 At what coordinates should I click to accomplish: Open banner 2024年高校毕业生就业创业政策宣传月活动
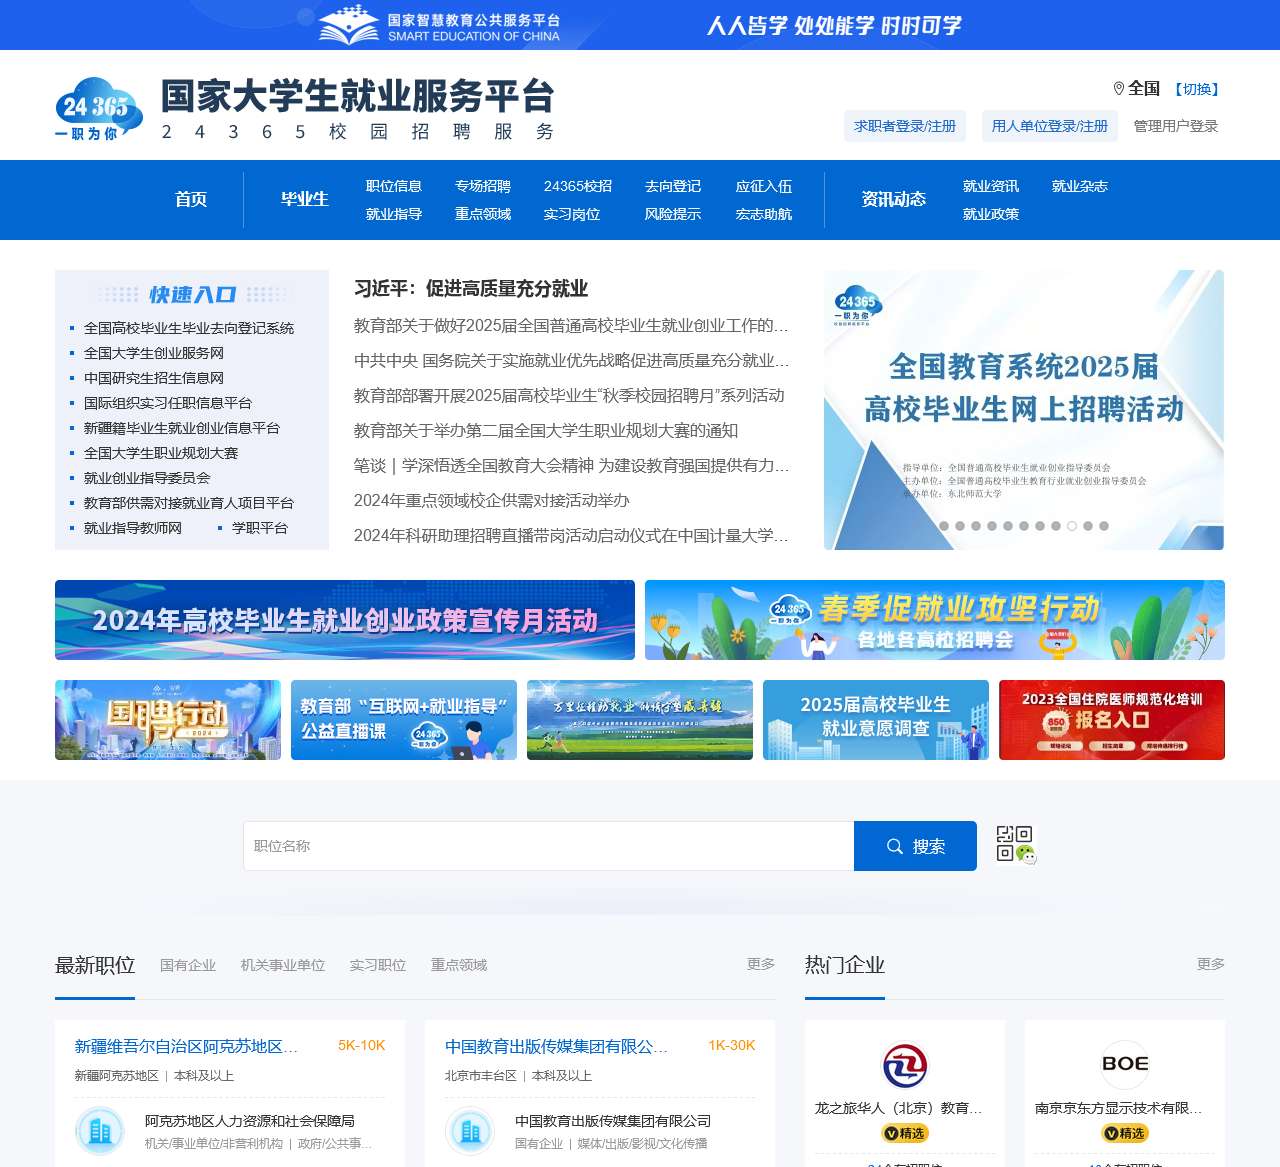pyautogui.click(x=345, y=620)
